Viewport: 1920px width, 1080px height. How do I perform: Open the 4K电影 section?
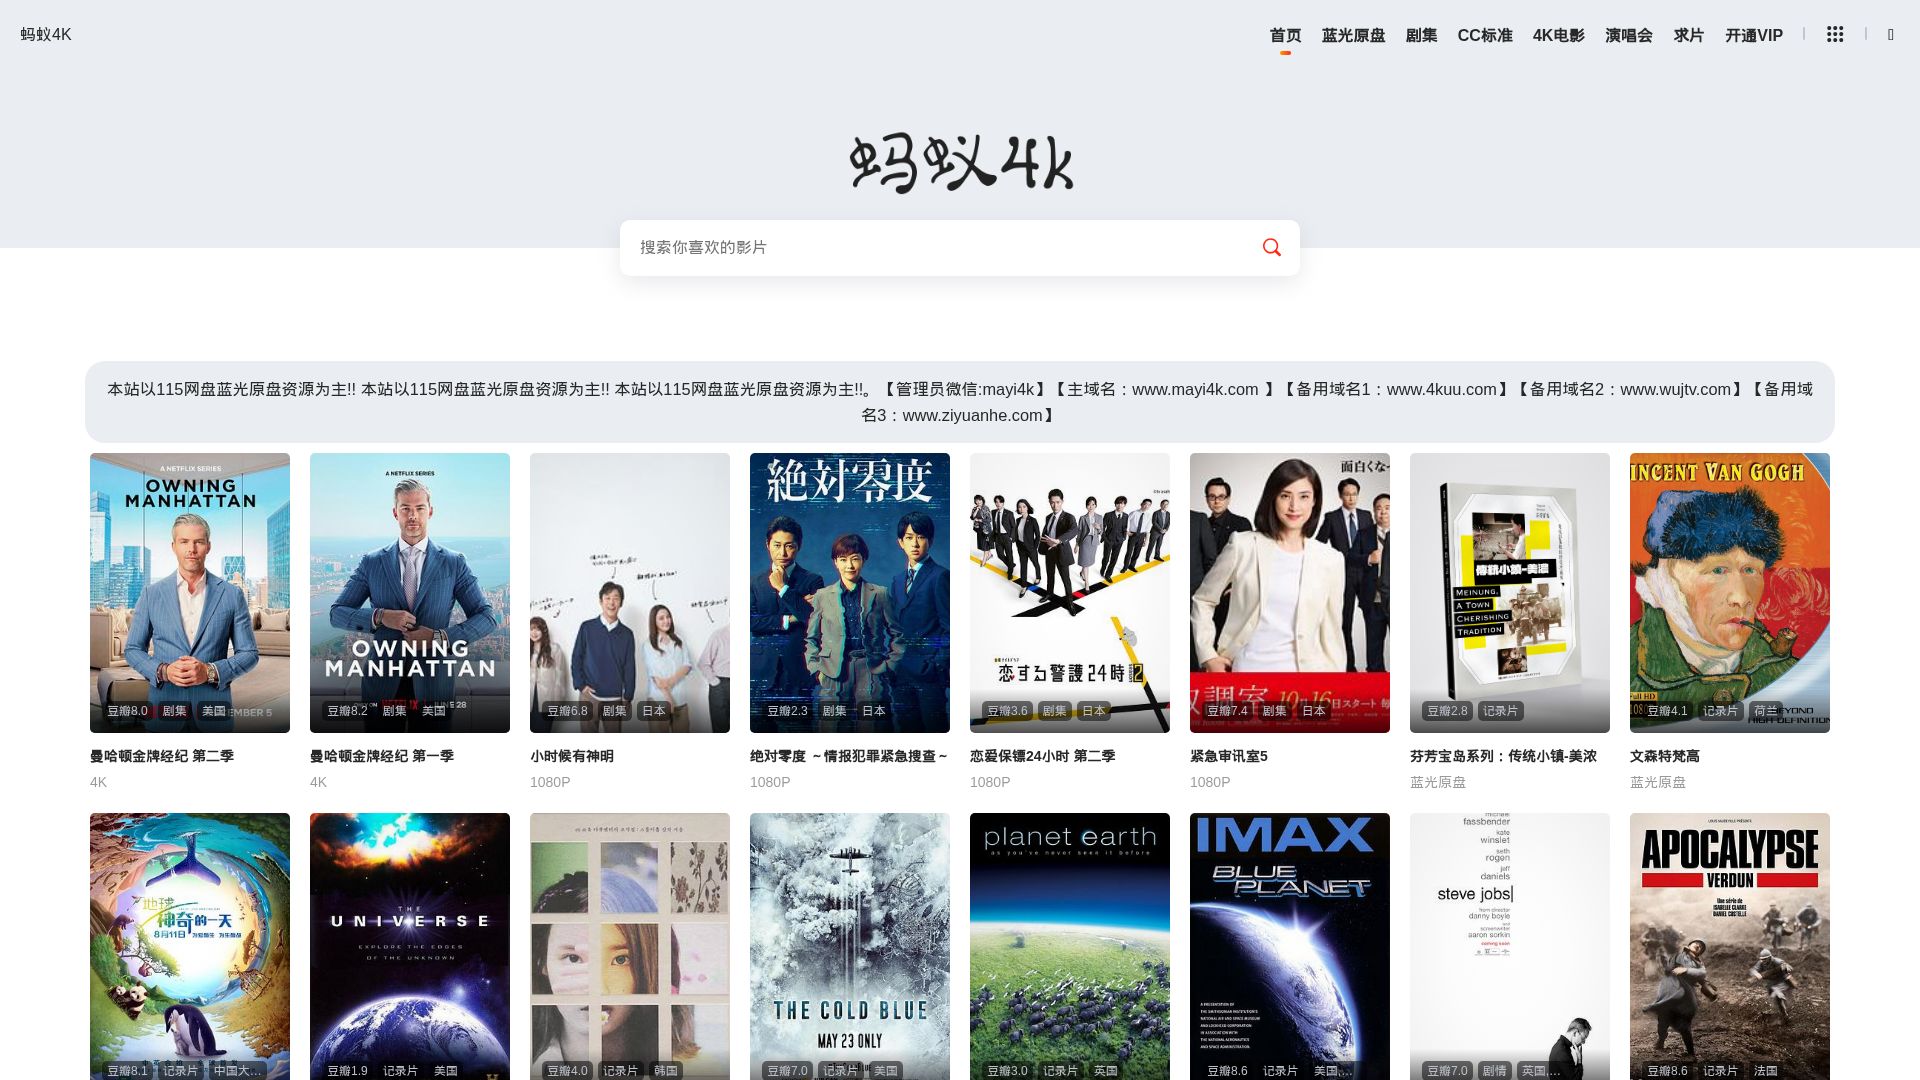click(x=1558, y=35)
